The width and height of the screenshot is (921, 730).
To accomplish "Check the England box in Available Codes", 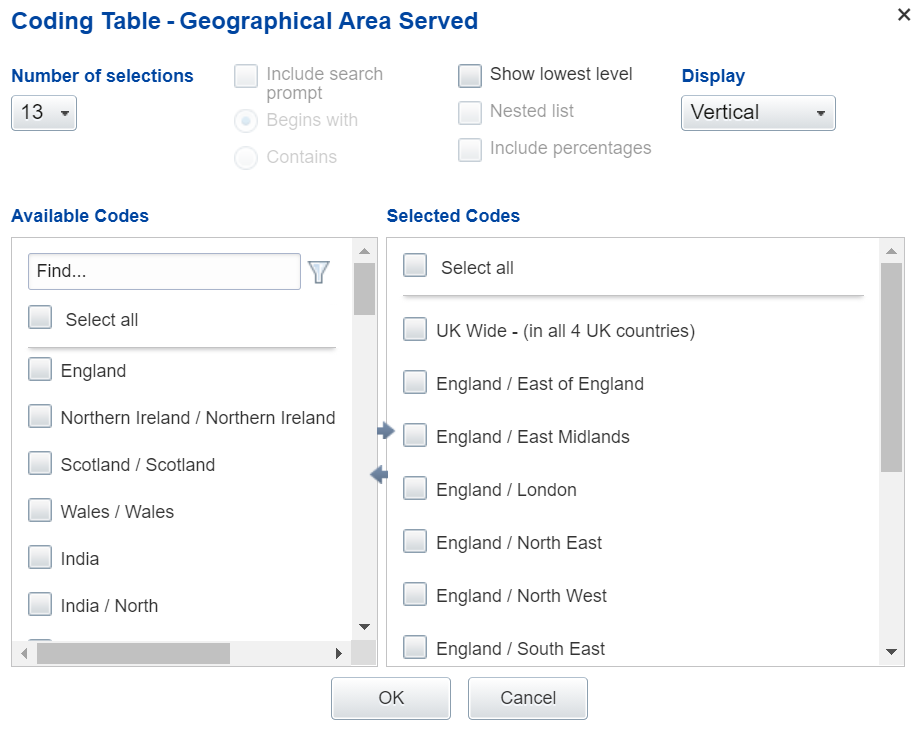I will [x=40, y=370].
